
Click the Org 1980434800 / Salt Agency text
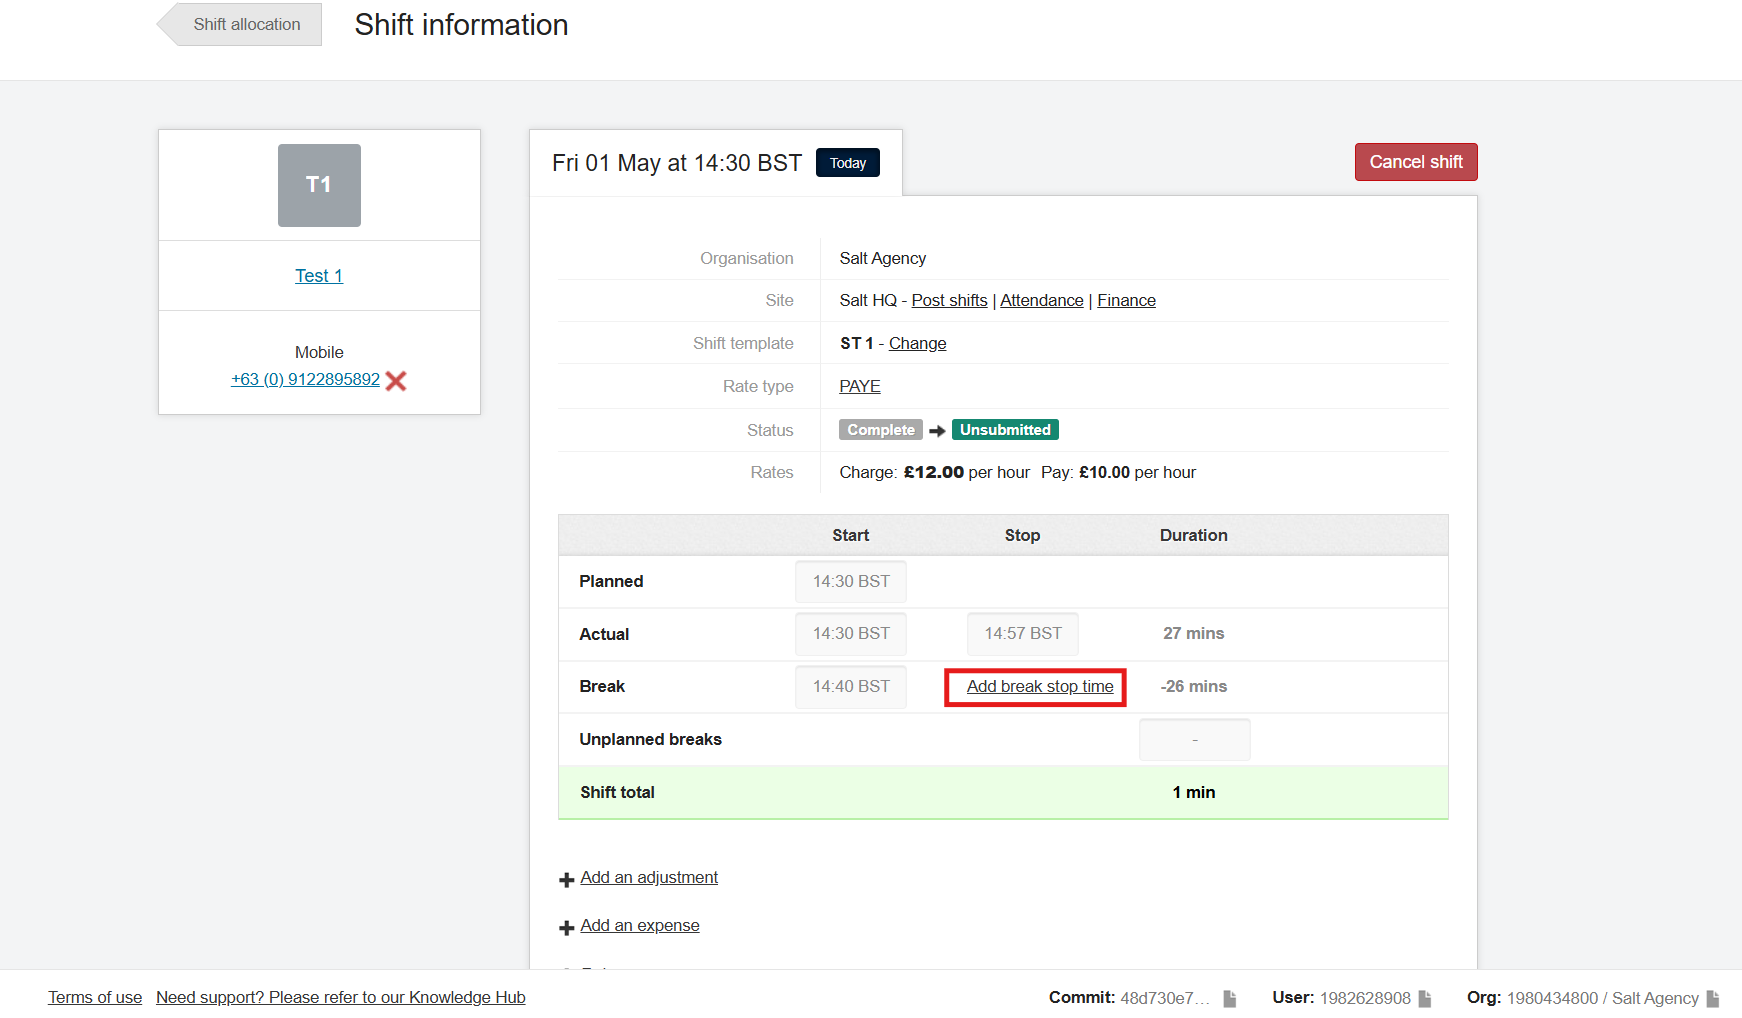(x=1583, y=998)
